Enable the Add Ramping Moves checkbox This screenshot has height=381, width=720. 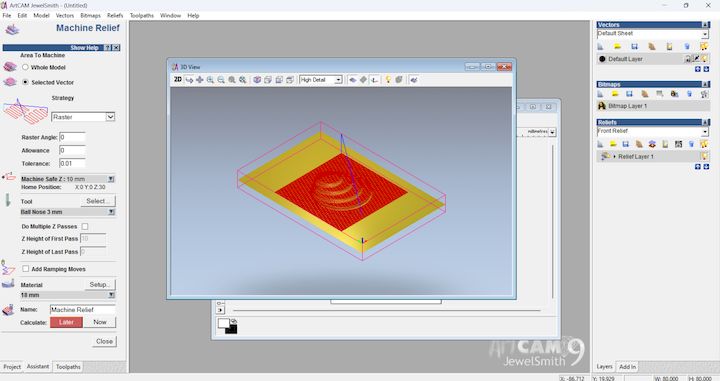pos(26,269)
